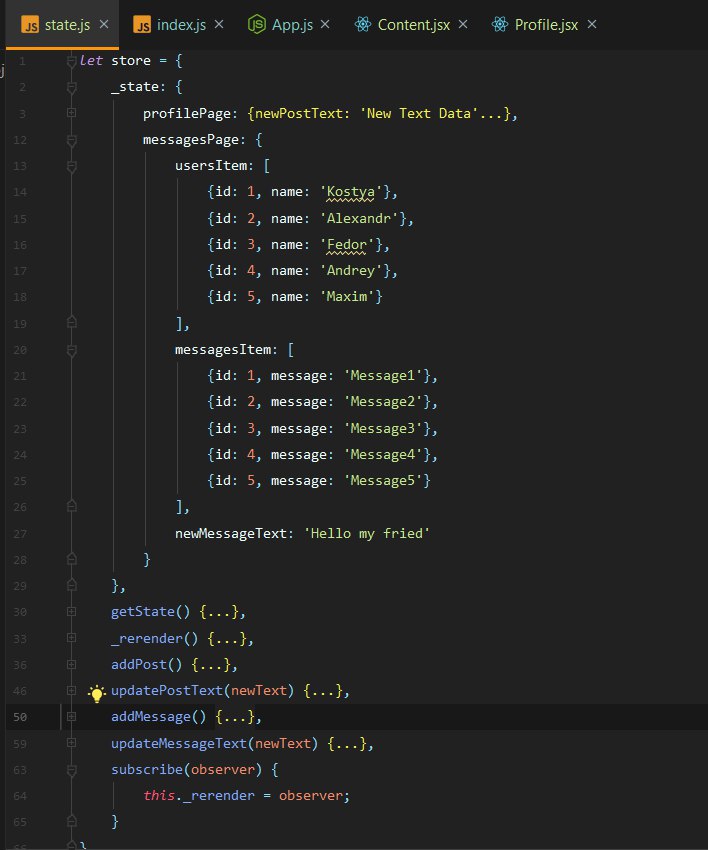This screenshot has width=708, height=850.
Task: Click the 'Andrey' name string
Action: pos(351,271)
